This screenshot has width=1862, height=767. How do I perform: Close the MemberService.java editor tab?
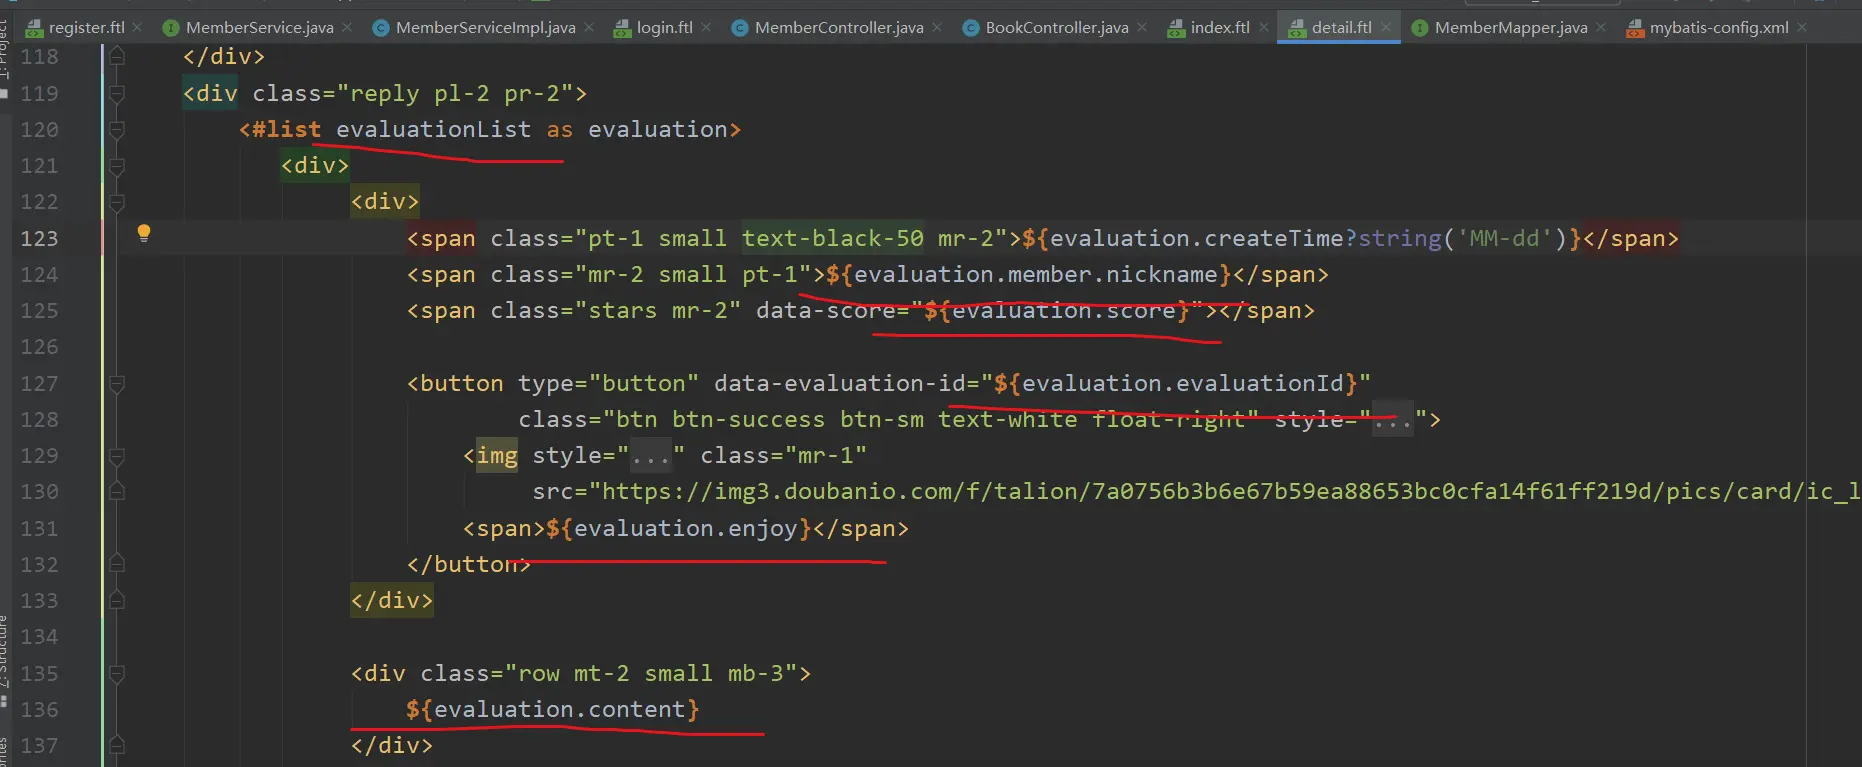[347, 27]
